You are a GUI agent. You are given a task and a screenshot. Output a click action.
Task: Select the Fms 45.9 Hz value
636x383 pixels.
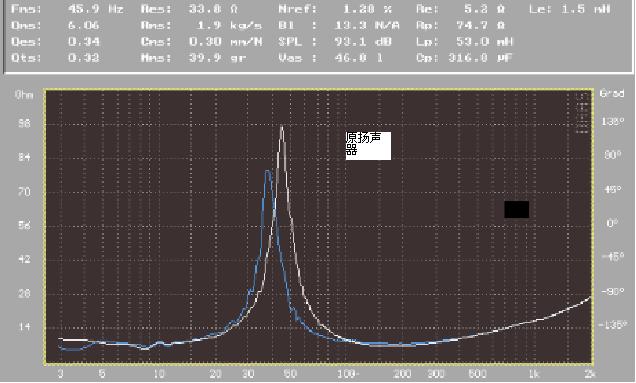click(x=96, y=9)
